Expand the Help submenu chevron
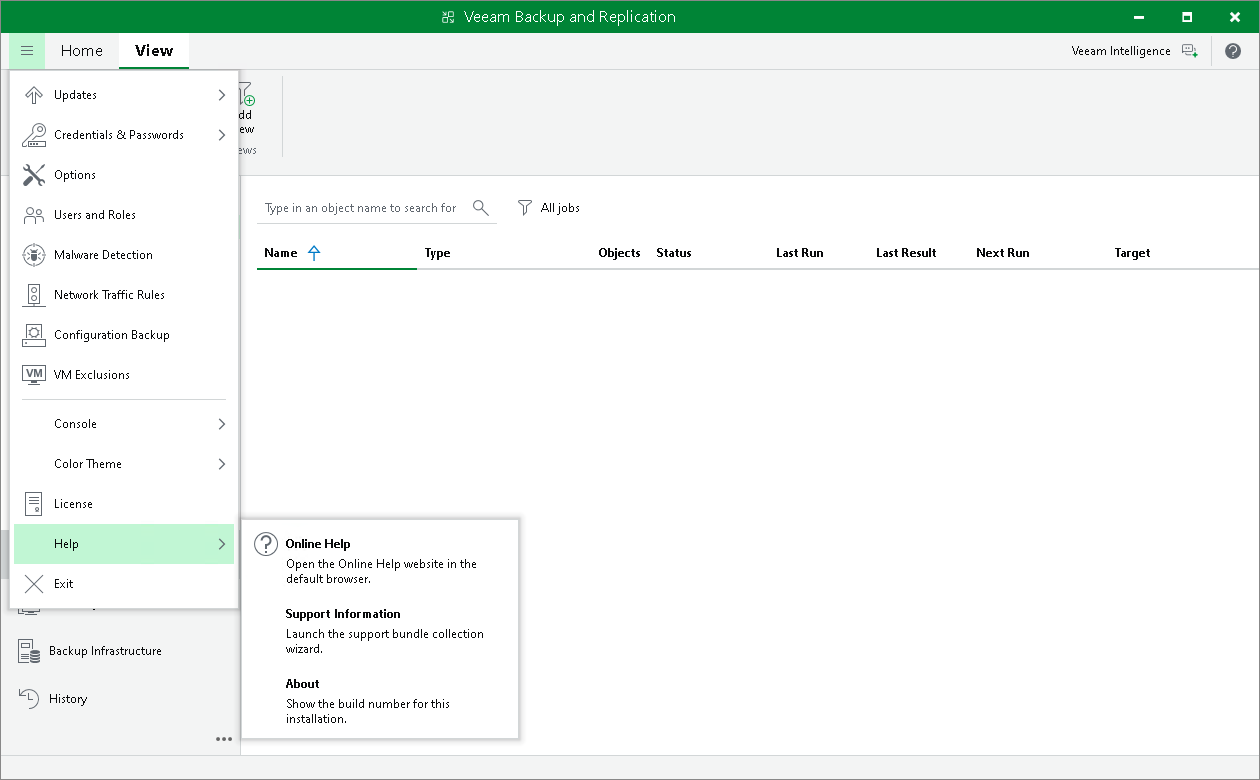Image resolution: width=1260 pixels, height=780 pixels. click(x=221, y=544)
